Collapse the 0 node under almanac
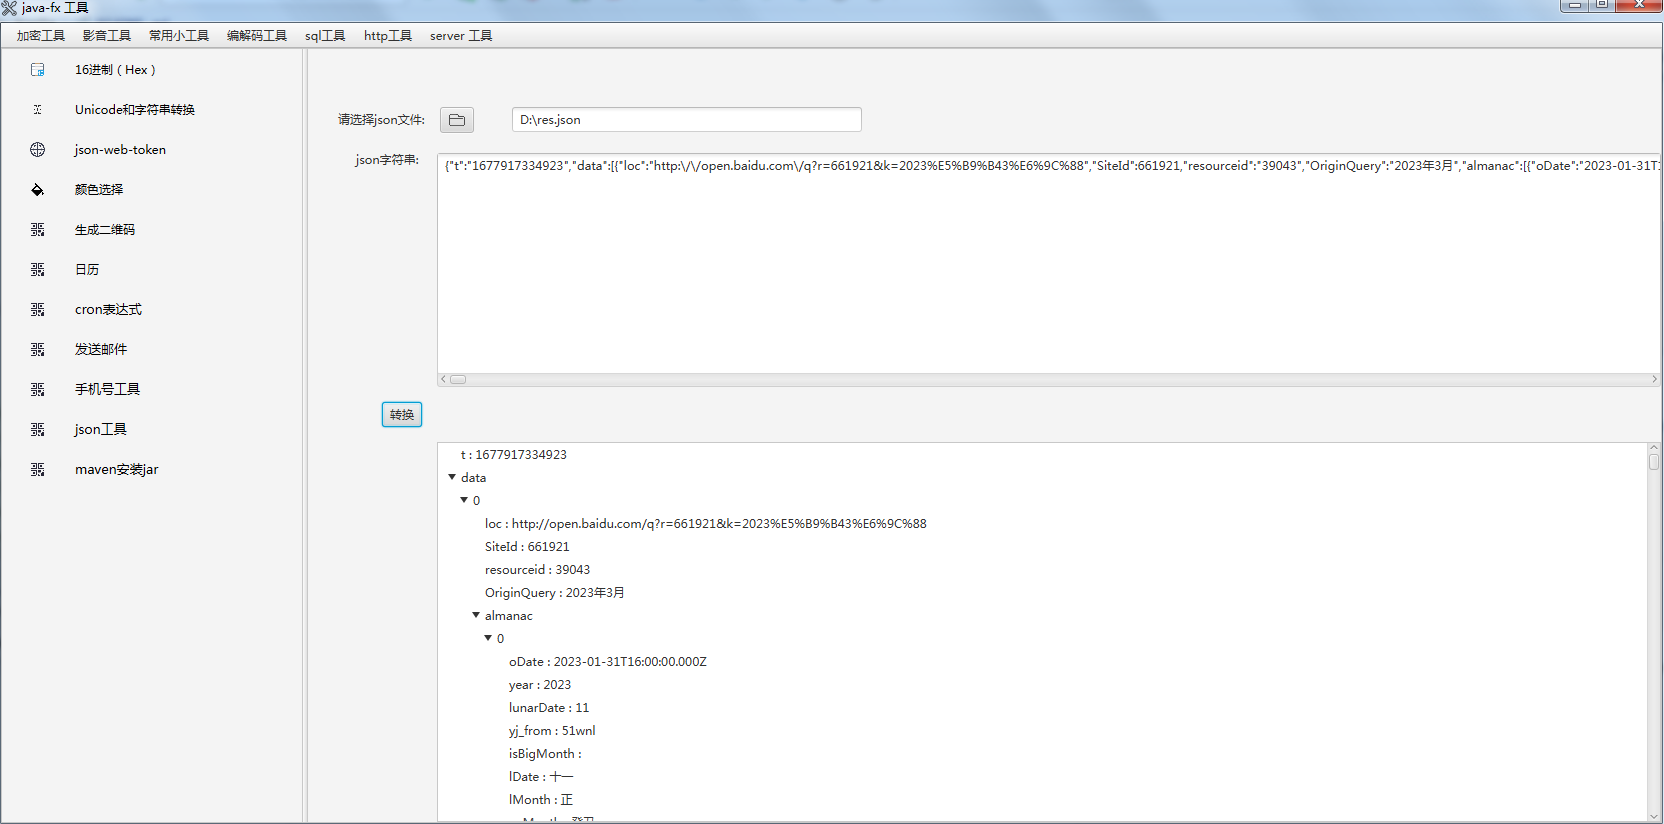 pos(488,638)
